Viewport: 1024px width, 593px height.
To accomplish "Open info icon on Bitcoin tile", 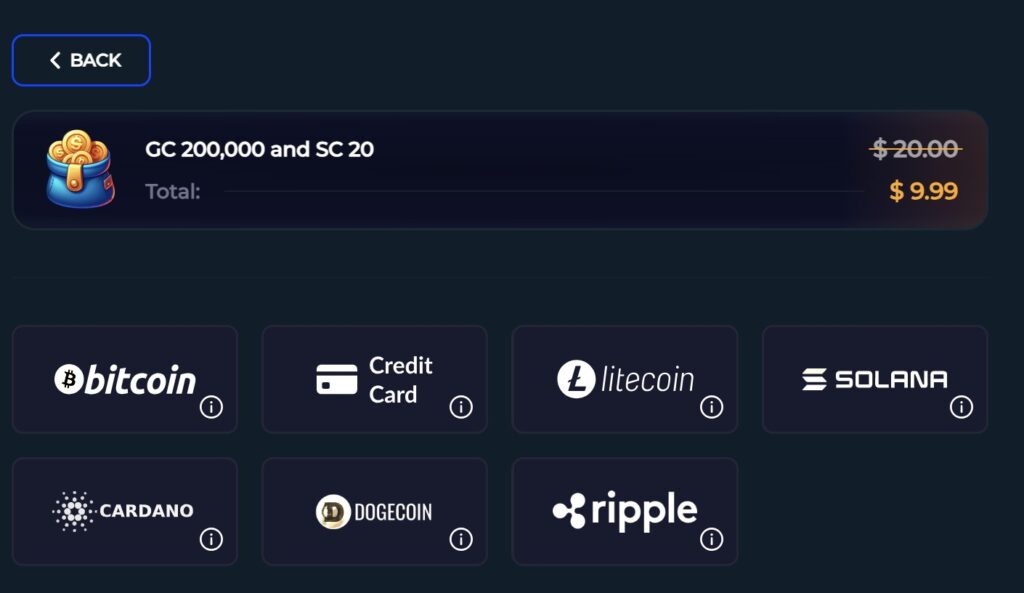I will pos(211,407).
